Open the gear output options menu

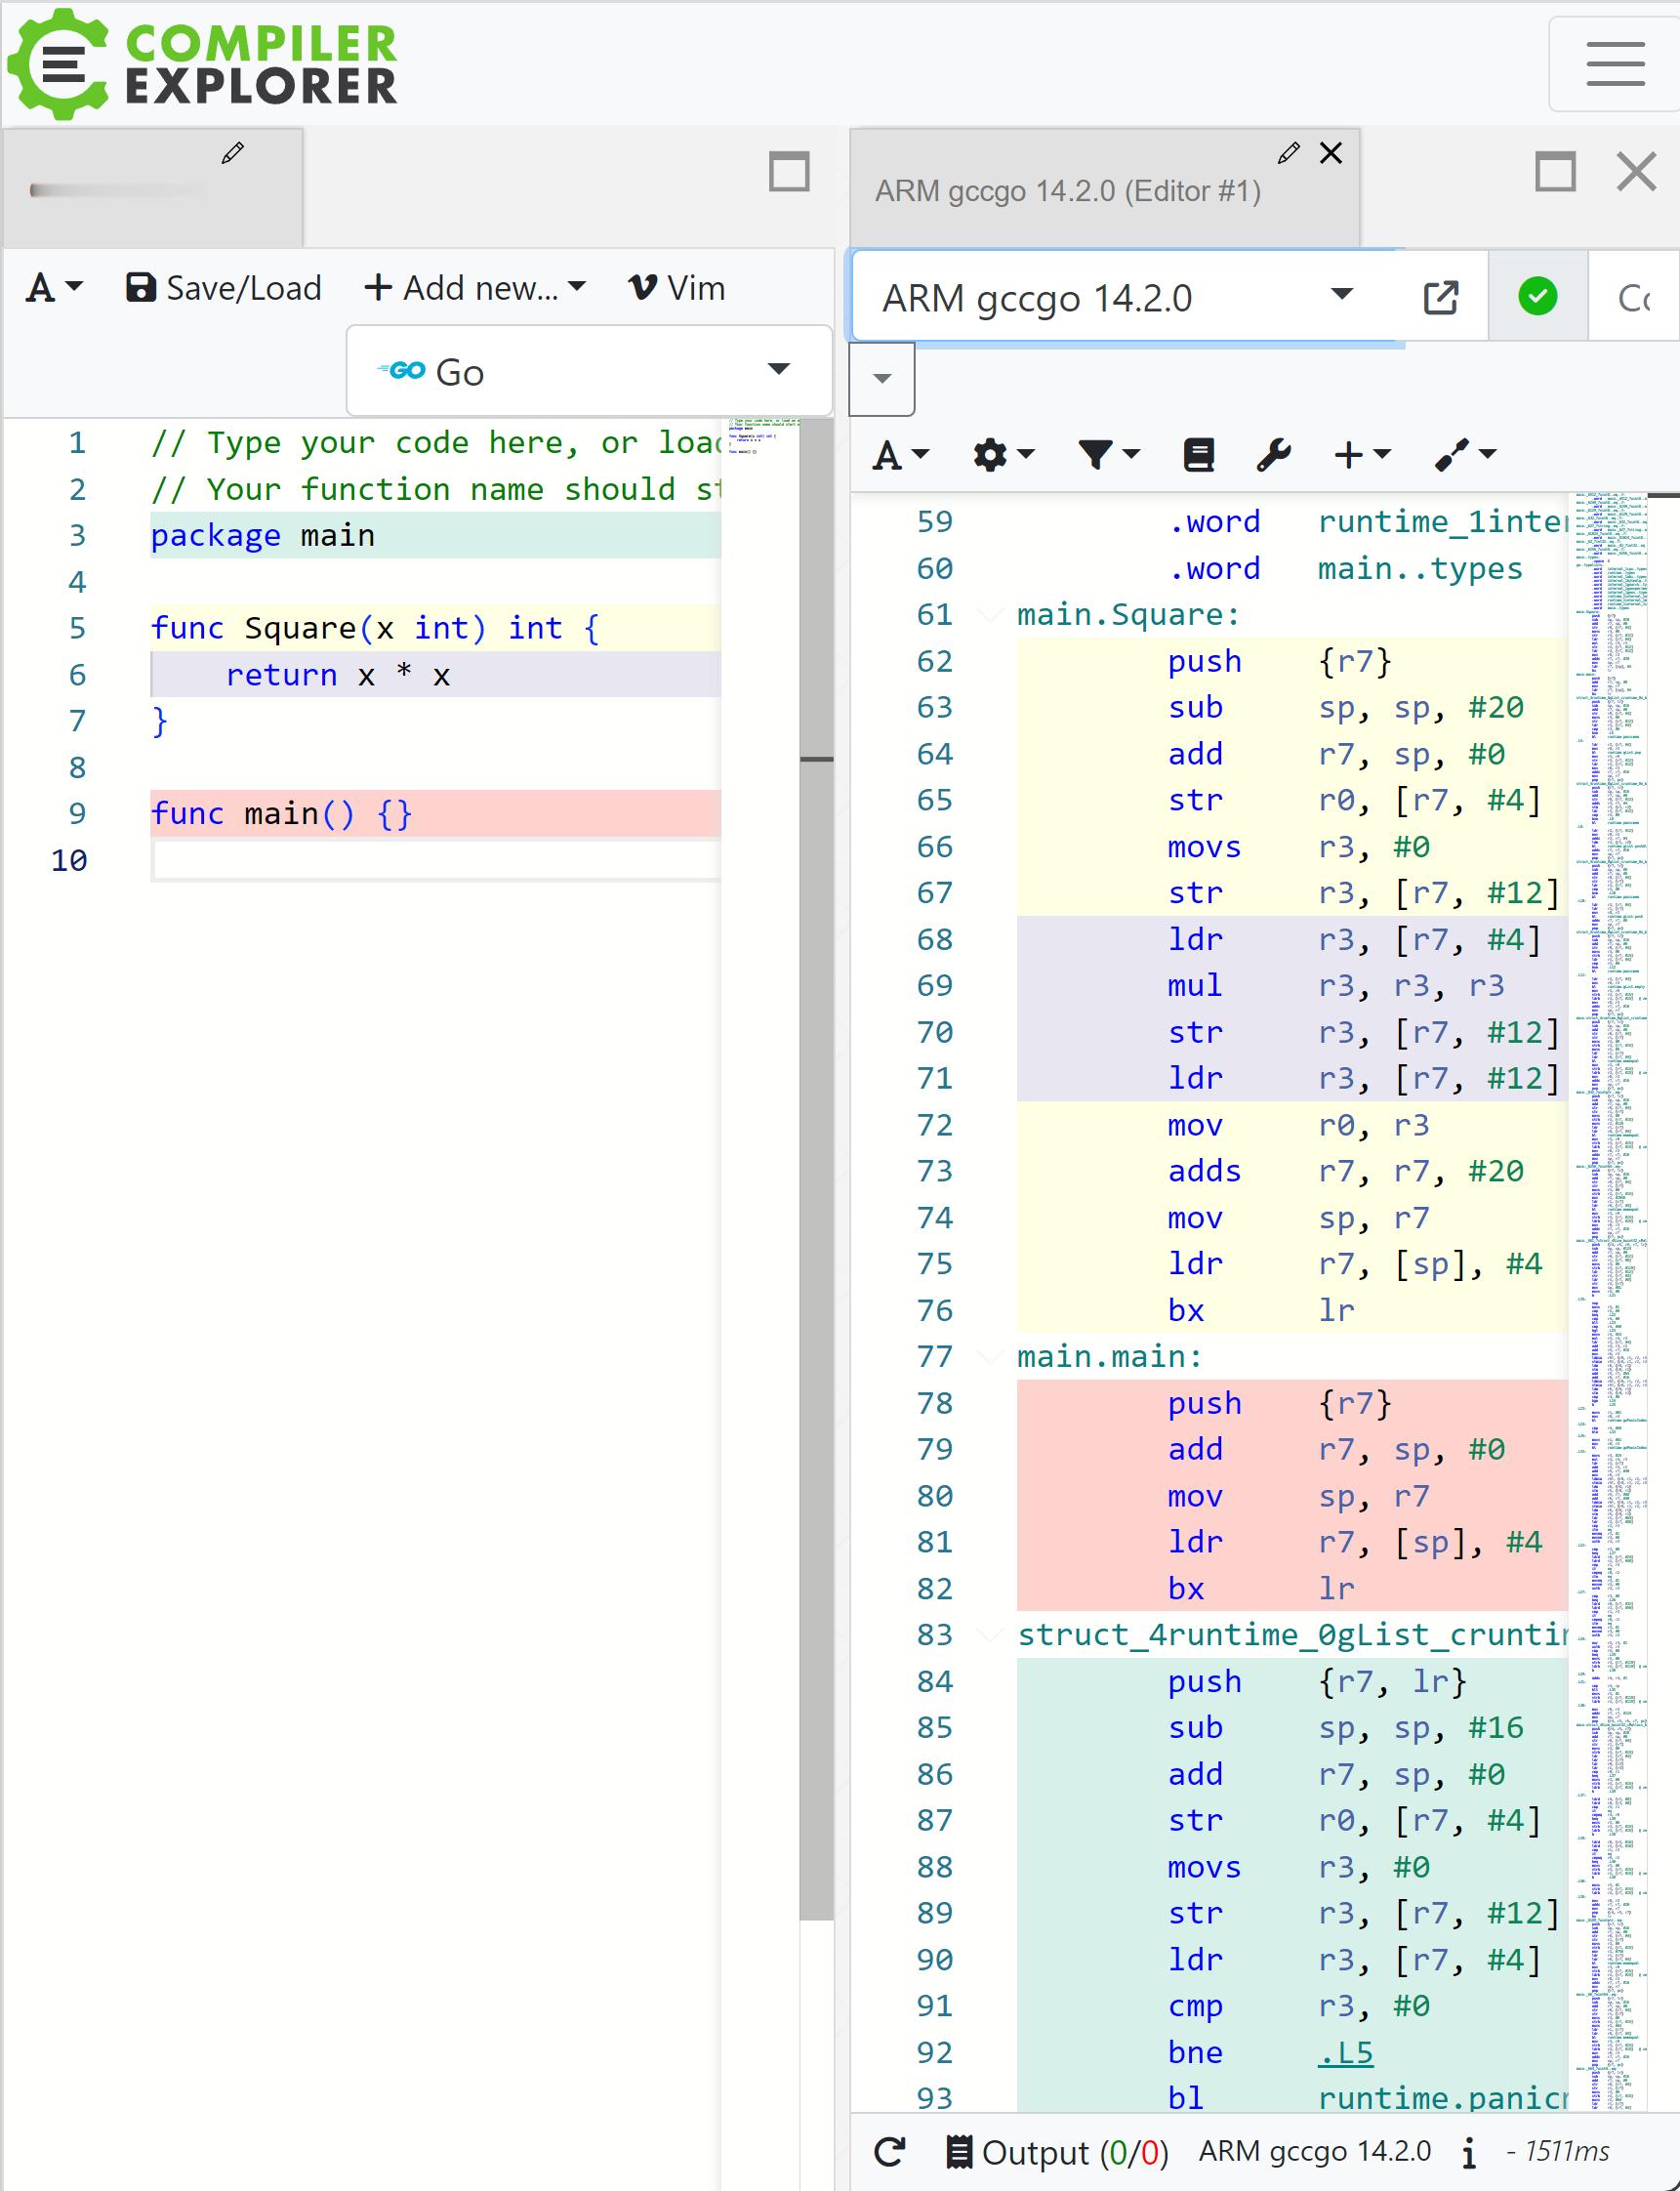tap(1003, 455)
